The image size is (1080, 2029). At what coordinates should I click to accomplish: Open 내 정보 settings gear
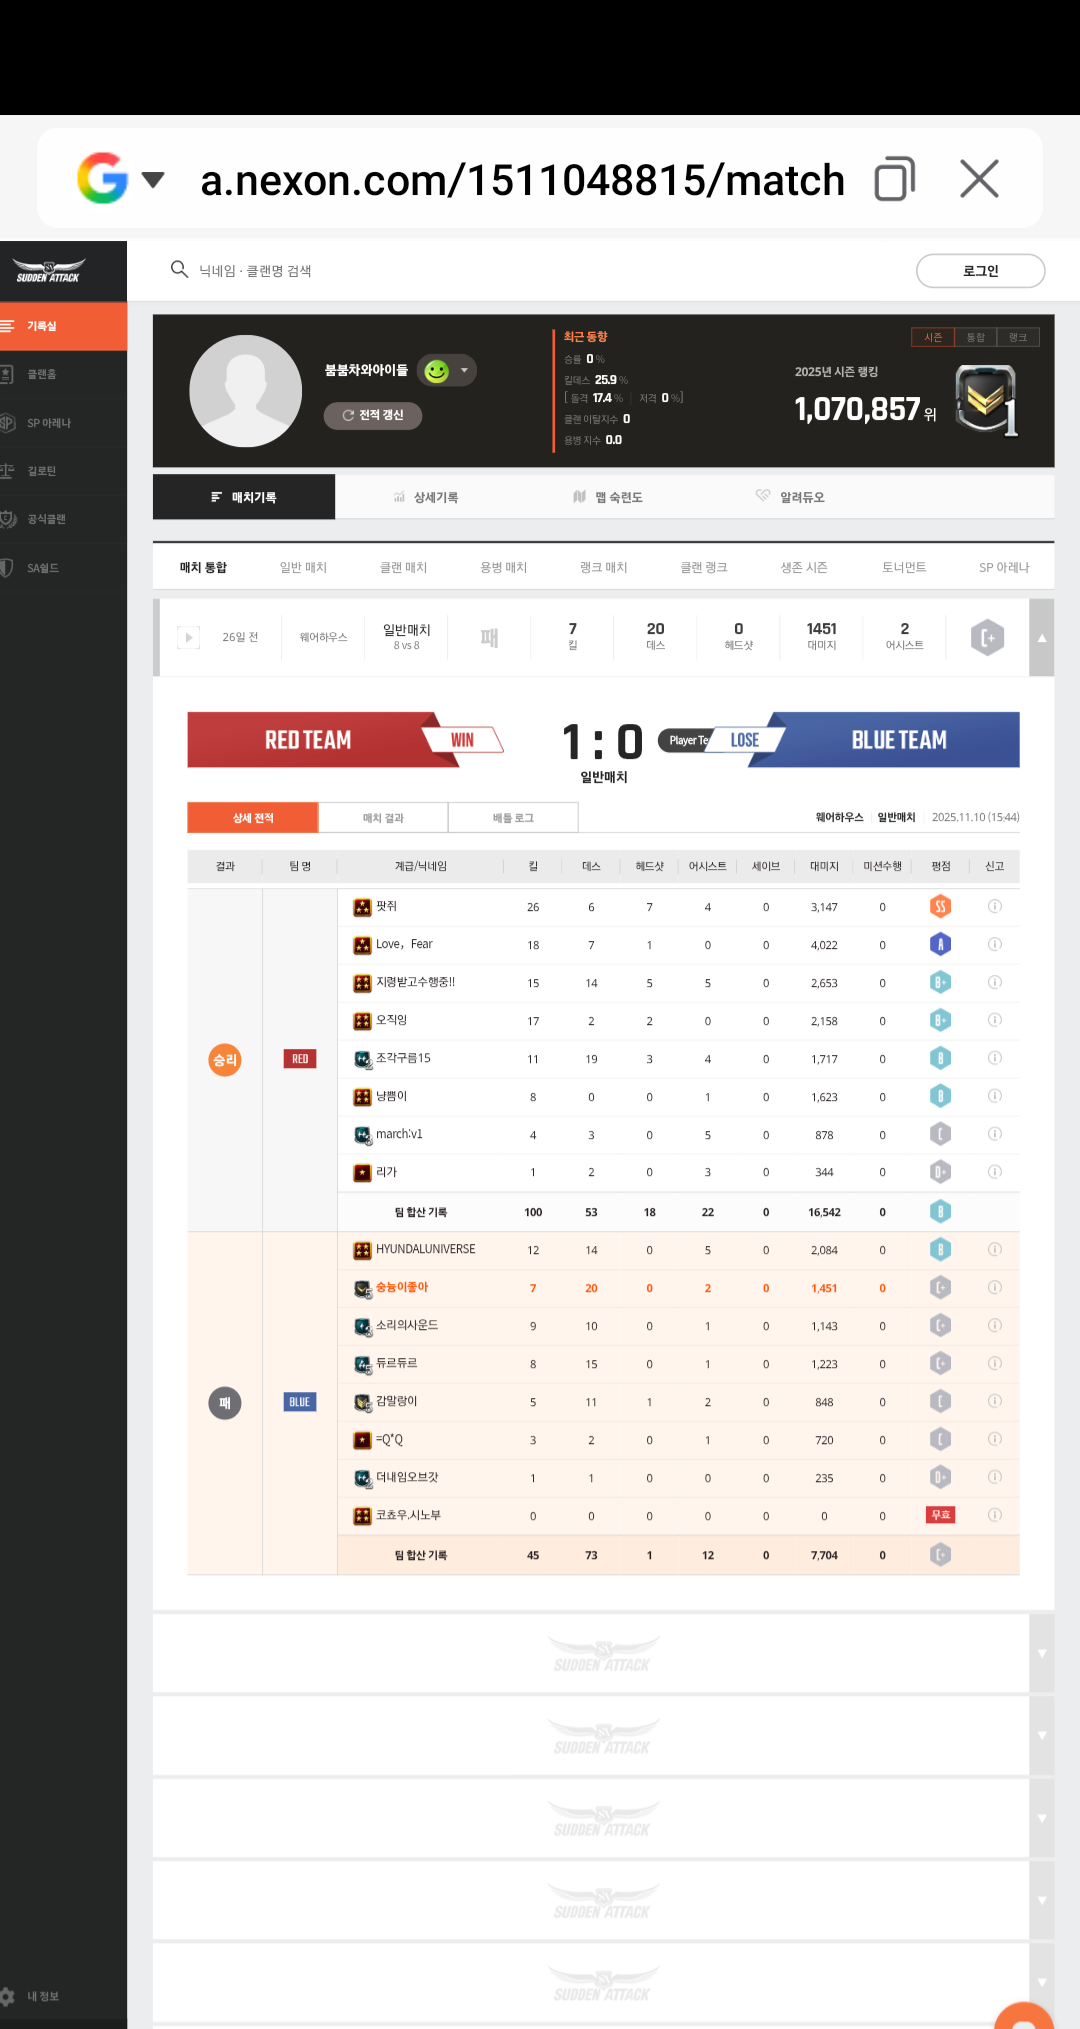click(8, 1996)
